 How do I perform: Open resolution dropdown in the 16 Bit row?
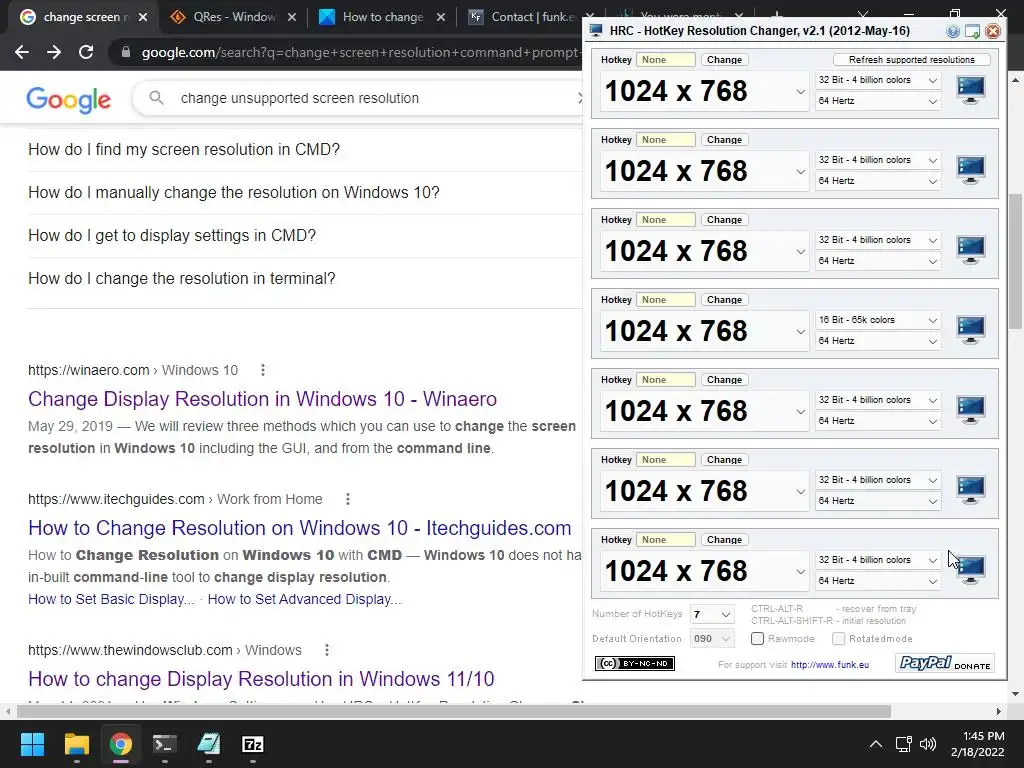705,331
